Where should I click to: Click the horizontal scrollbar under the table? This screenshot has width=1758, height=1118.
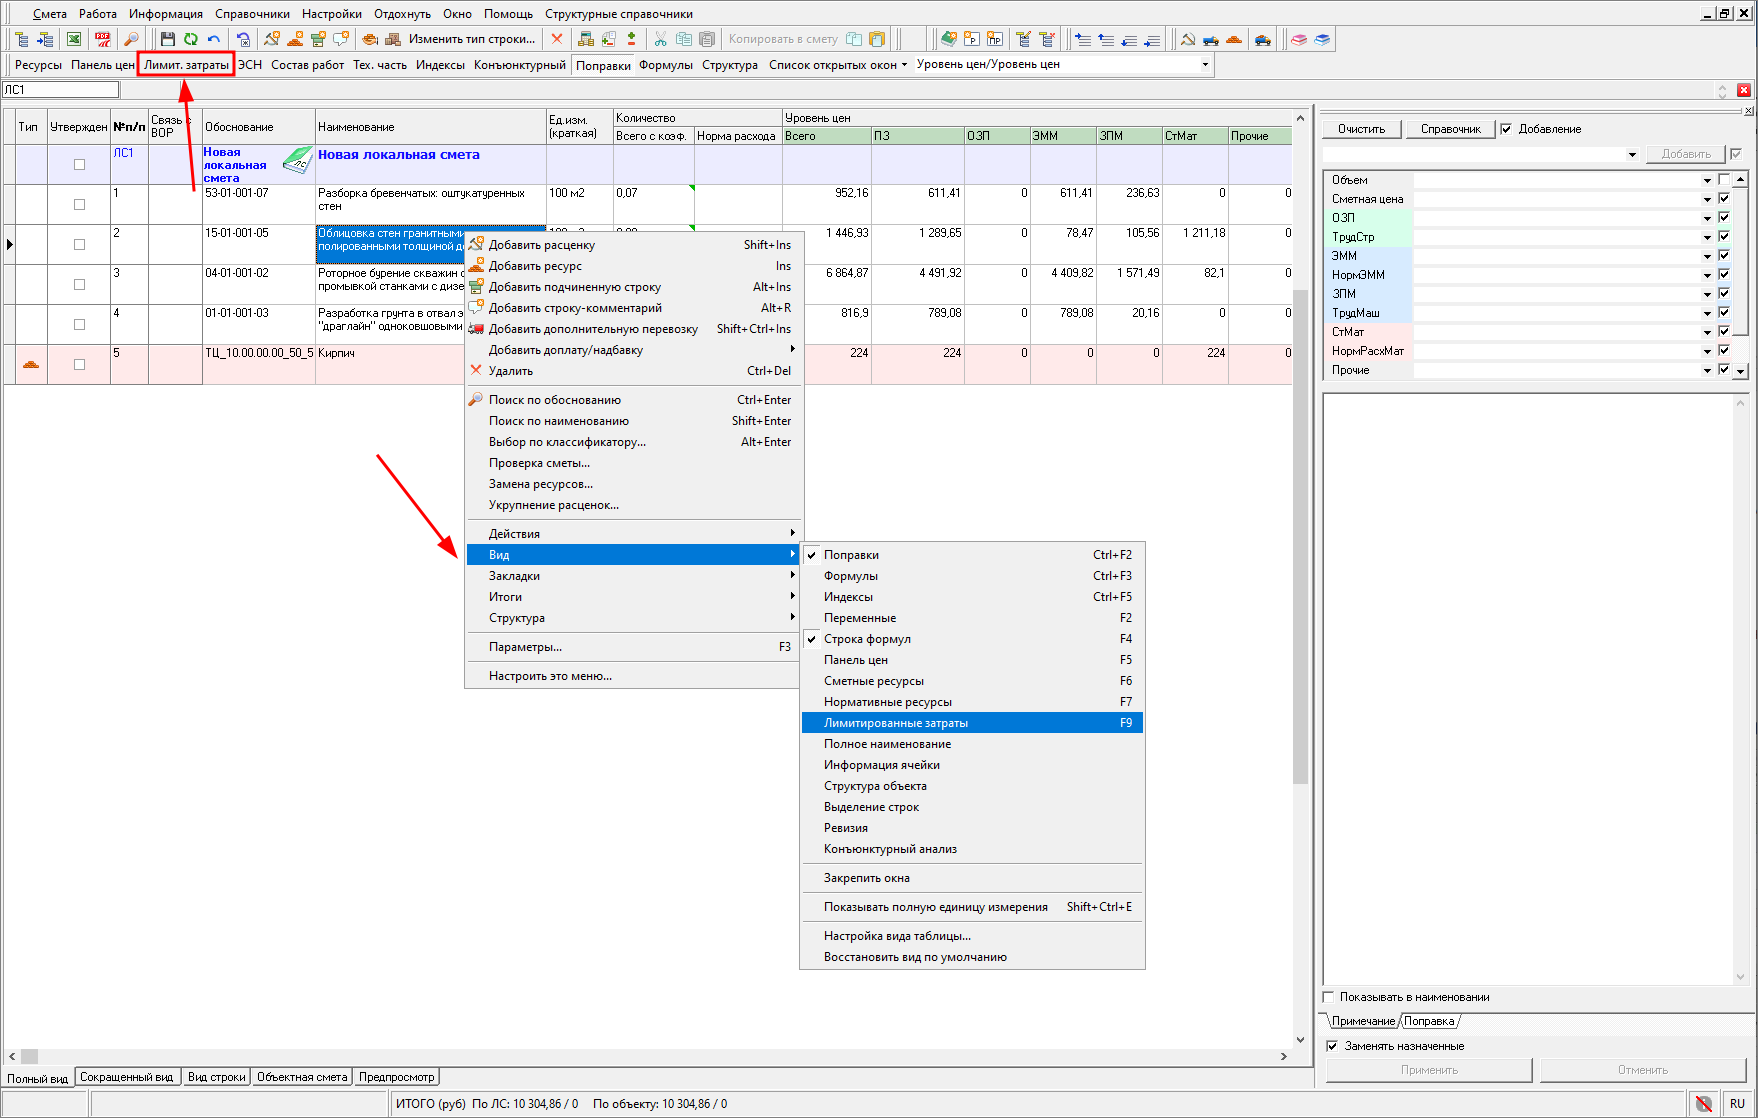pos(650,1056)
